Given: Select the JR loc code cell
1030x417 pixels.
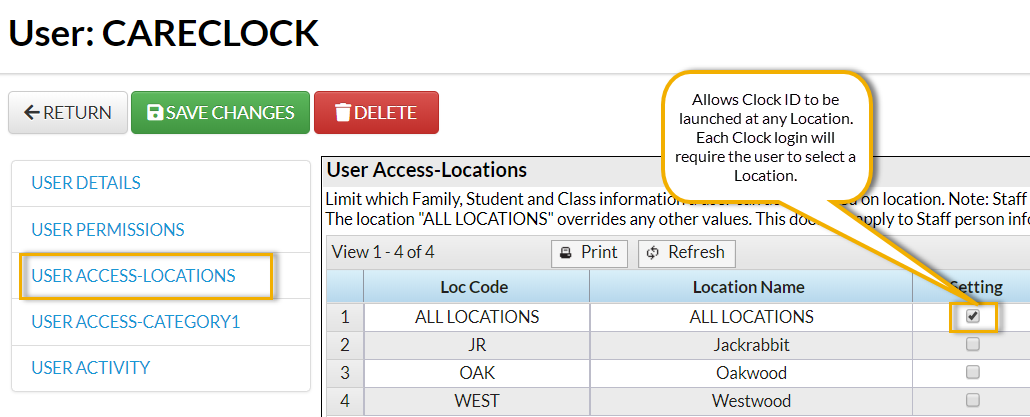Looking at the screenshot, I should tap(476, 345).
